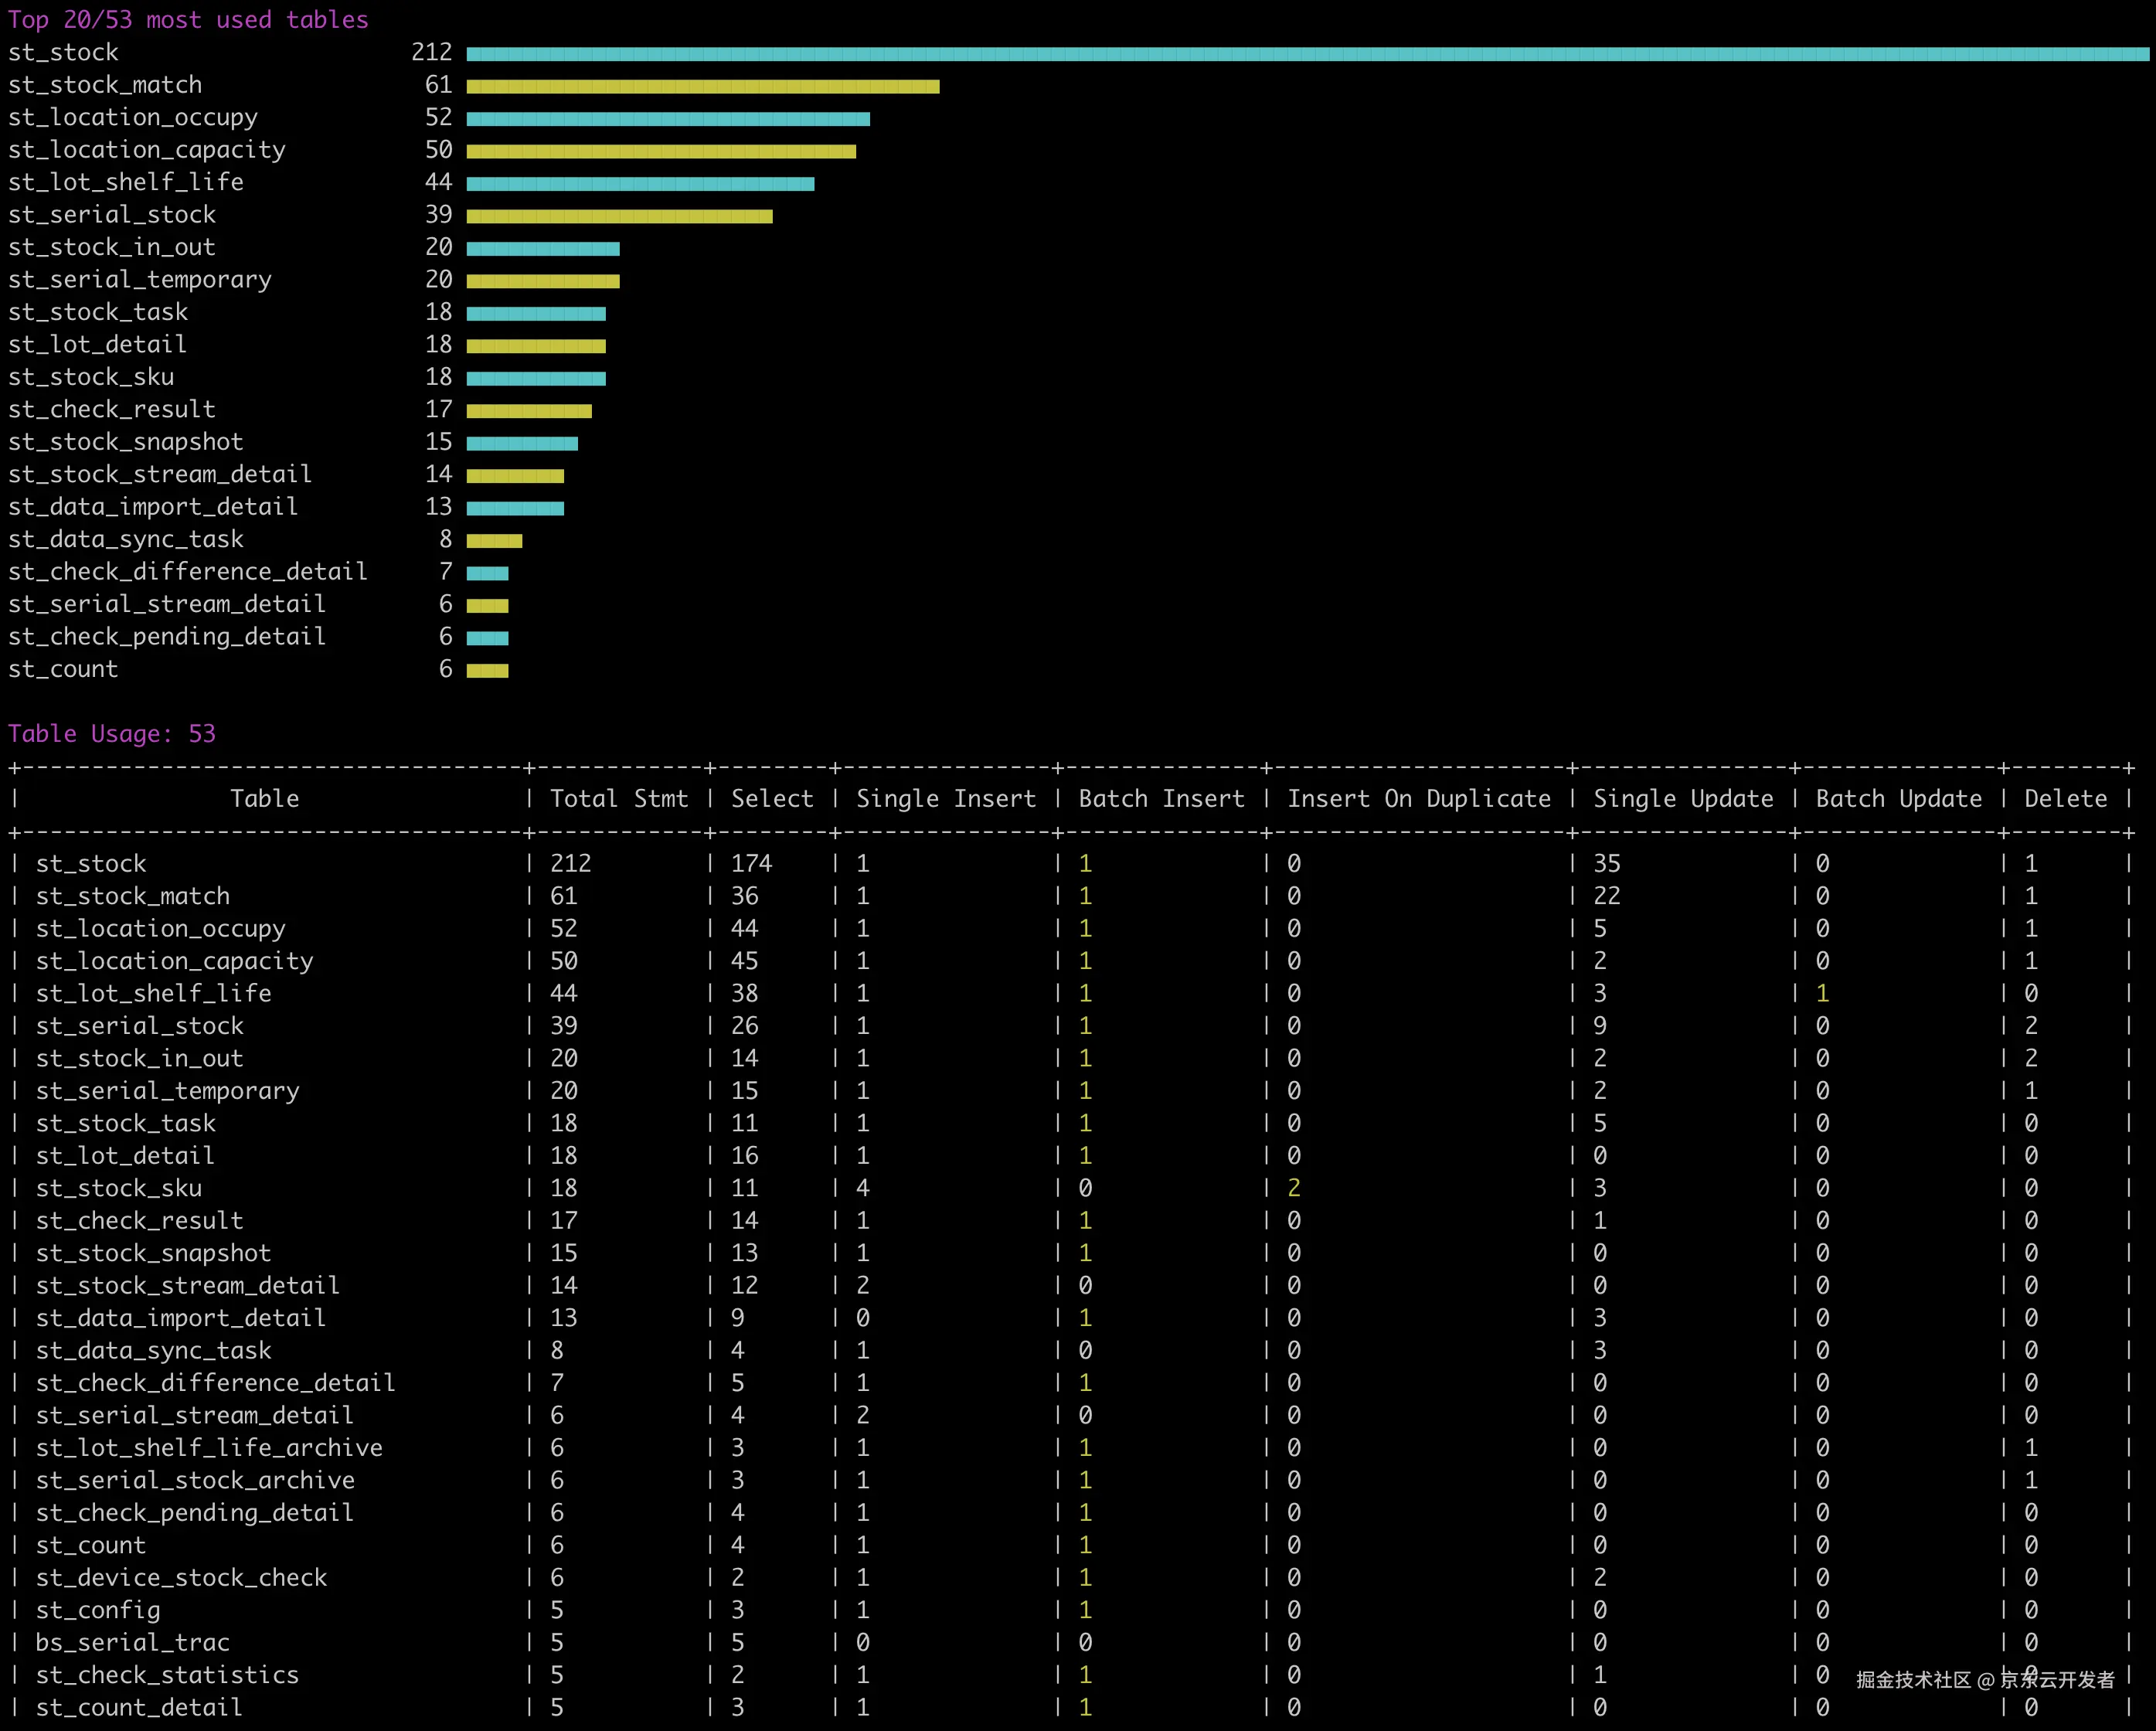Screen dimensions: 2156x1731
Task: Click the st_stock_sku row in table
Action: tap(119, 1188)
